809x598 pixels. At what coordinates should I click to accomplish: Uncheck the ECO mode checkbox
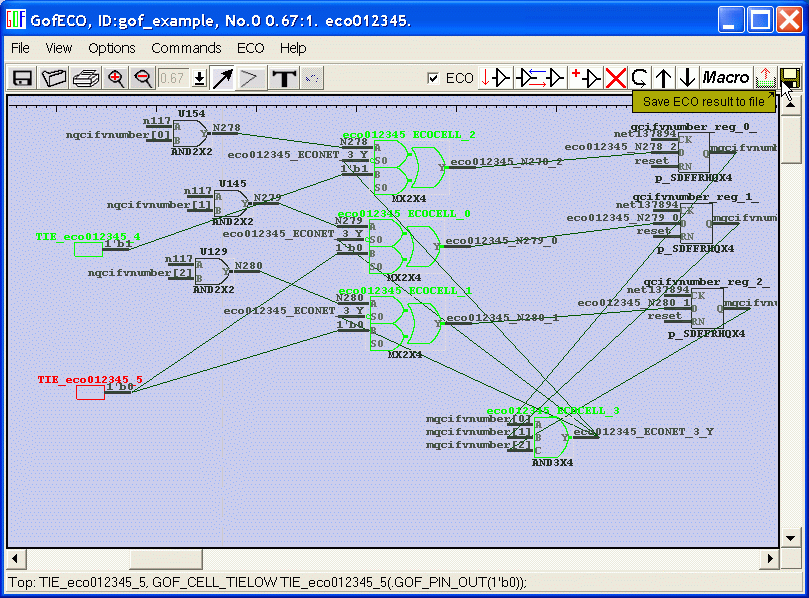[433, 78]
